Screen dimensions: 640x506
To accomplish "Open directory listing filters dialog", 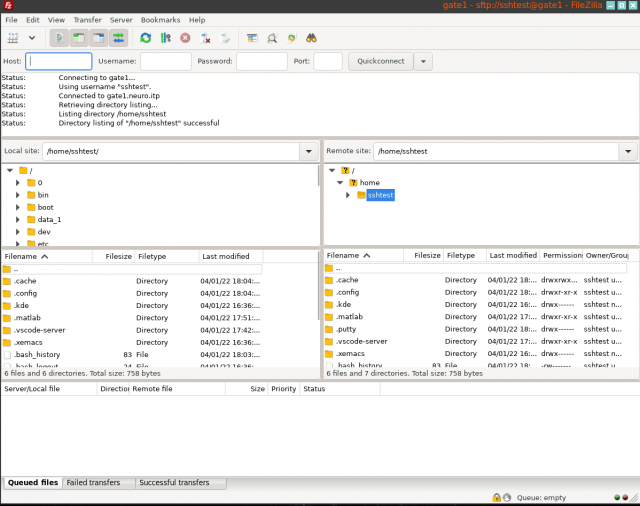I will tap(252, 38).
